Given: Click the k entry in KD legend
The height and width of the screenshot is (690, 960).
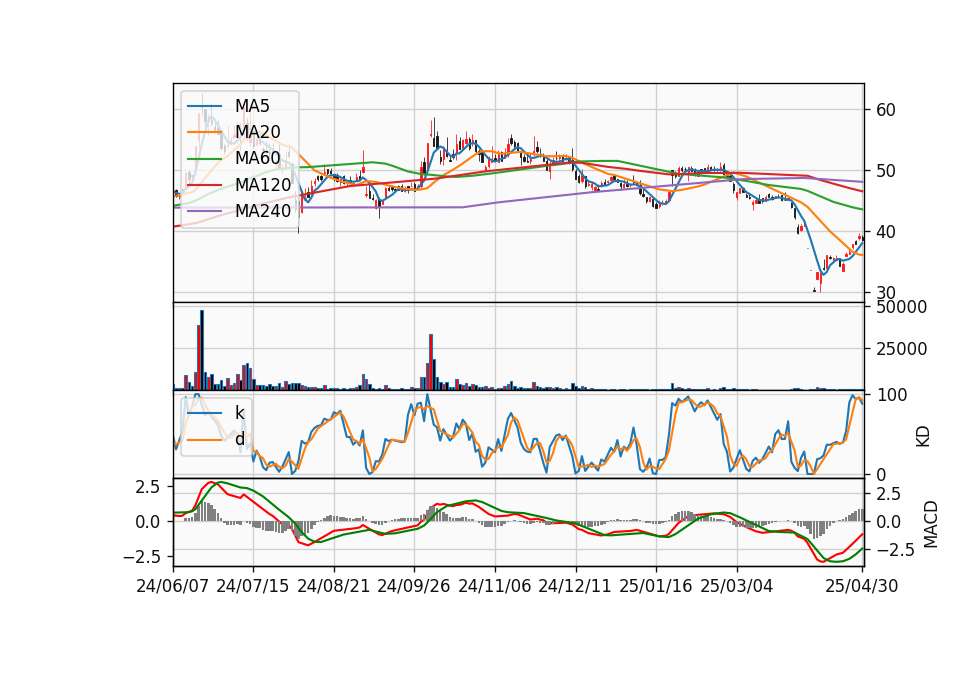Looking at the screenshot, I should [x=239, y=413].
